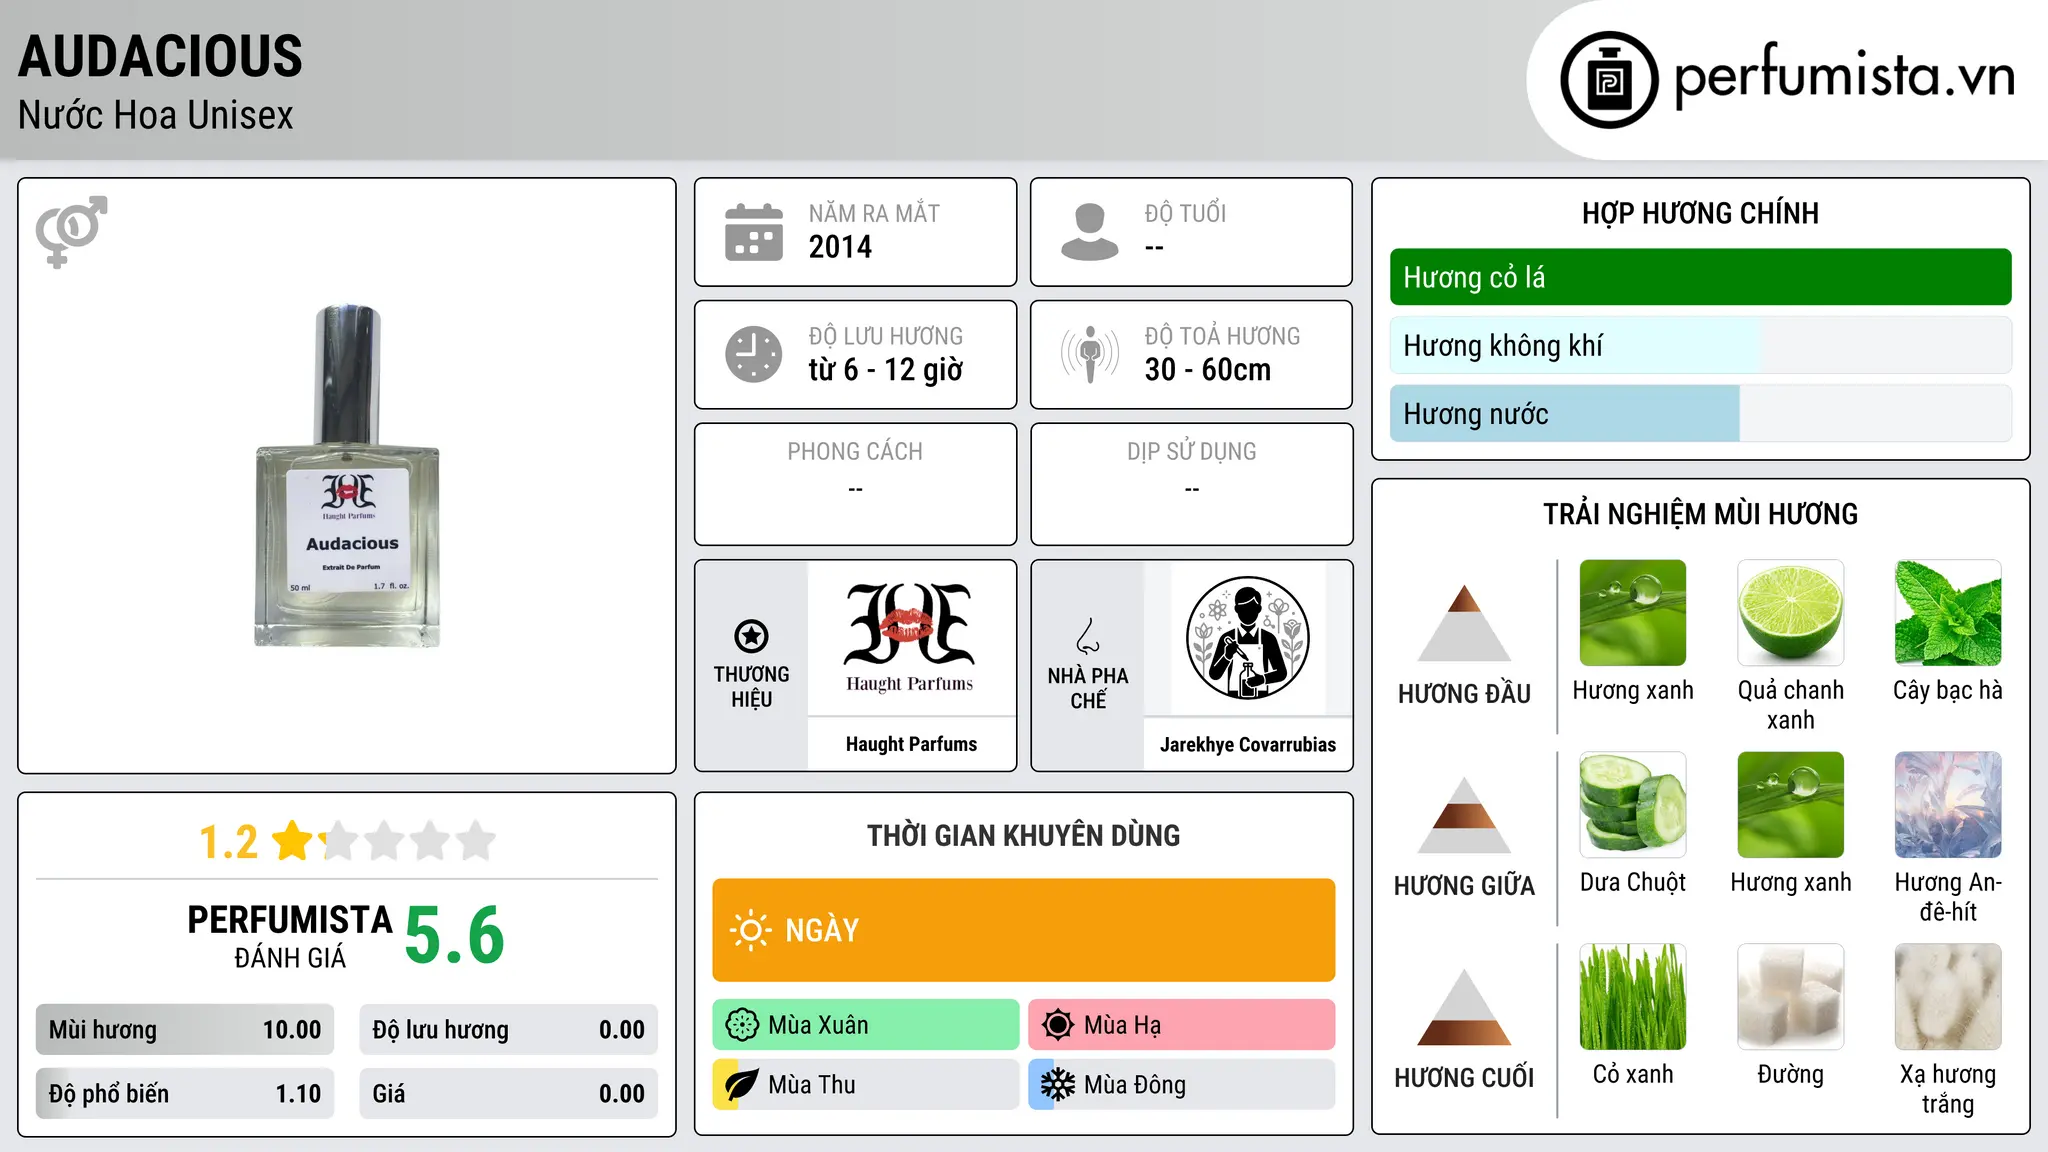Open the Haught Parfums brand name link
This screenshot has width=2048, height=1152.
(x=911, y=744)
